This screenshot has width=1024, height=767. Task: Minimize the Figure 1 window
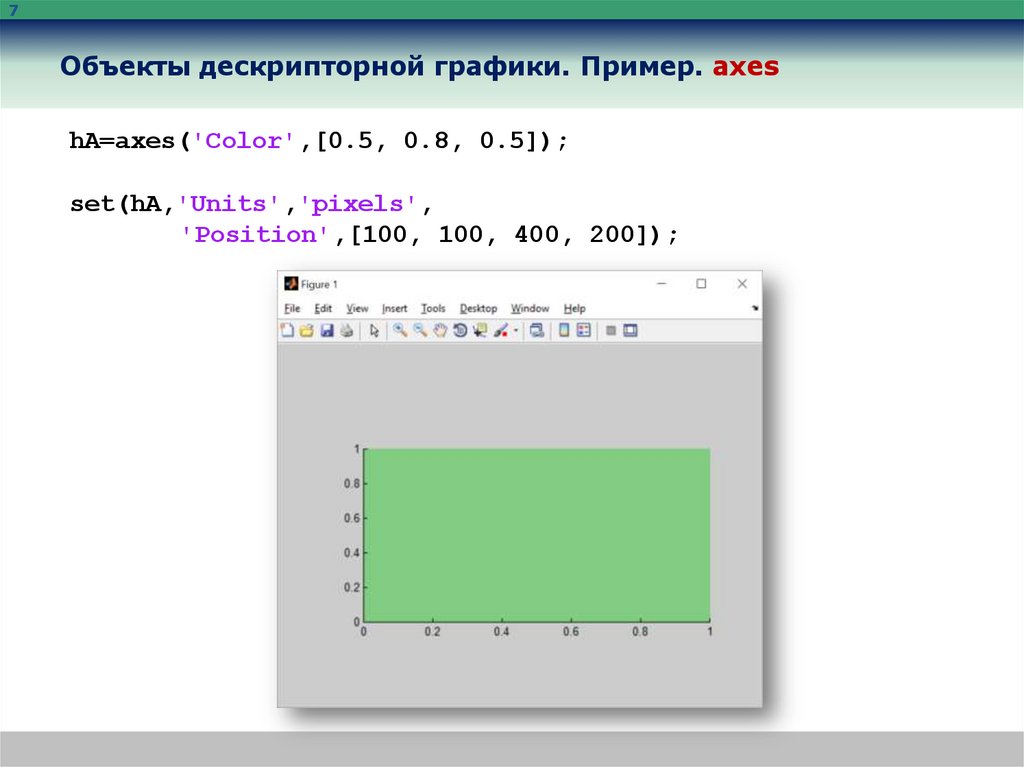click(x=662, y=284)
